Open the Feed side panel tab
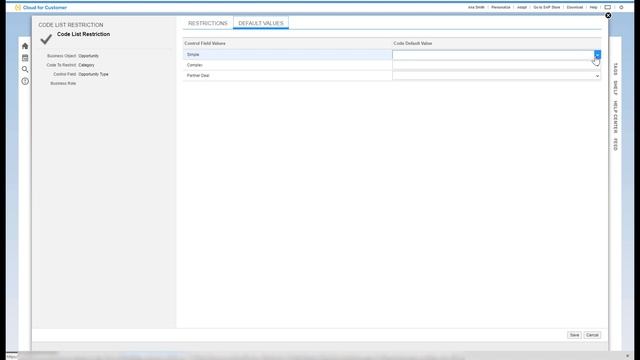 point(615,144)
